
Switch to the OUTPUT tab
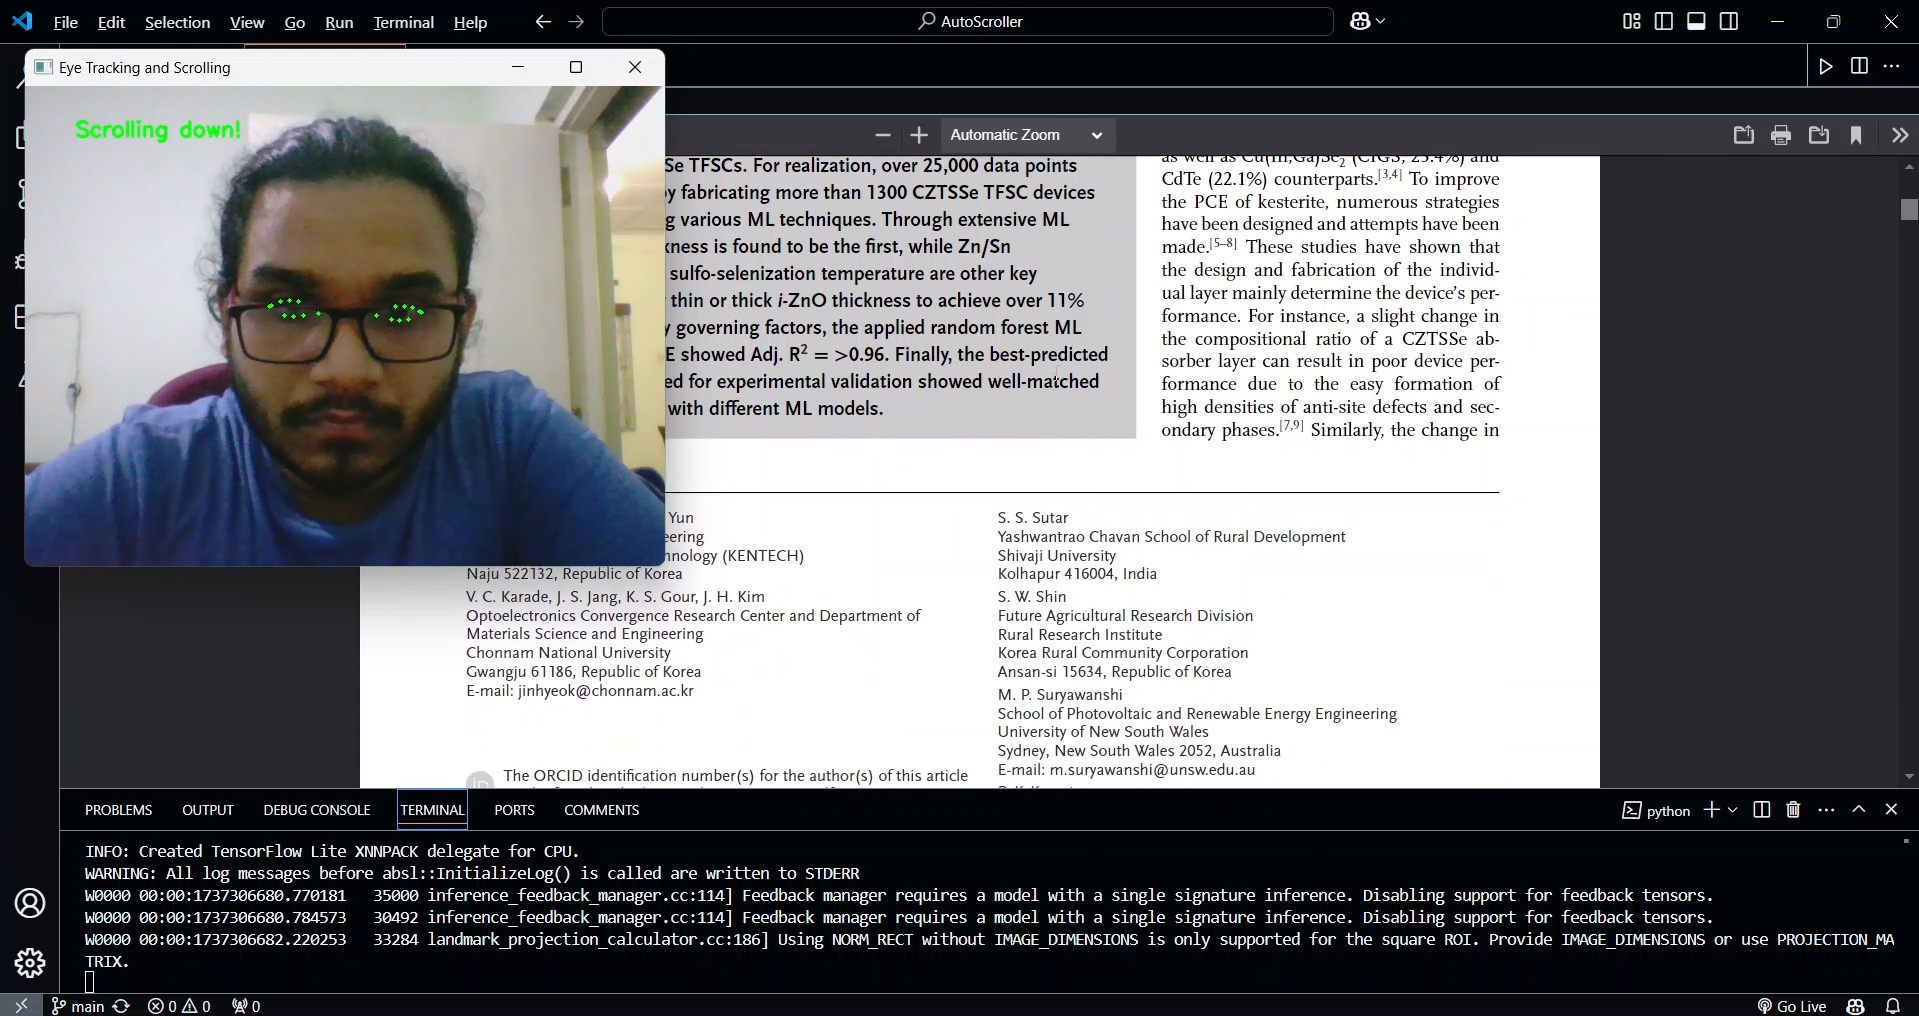[x=208, y=810]
